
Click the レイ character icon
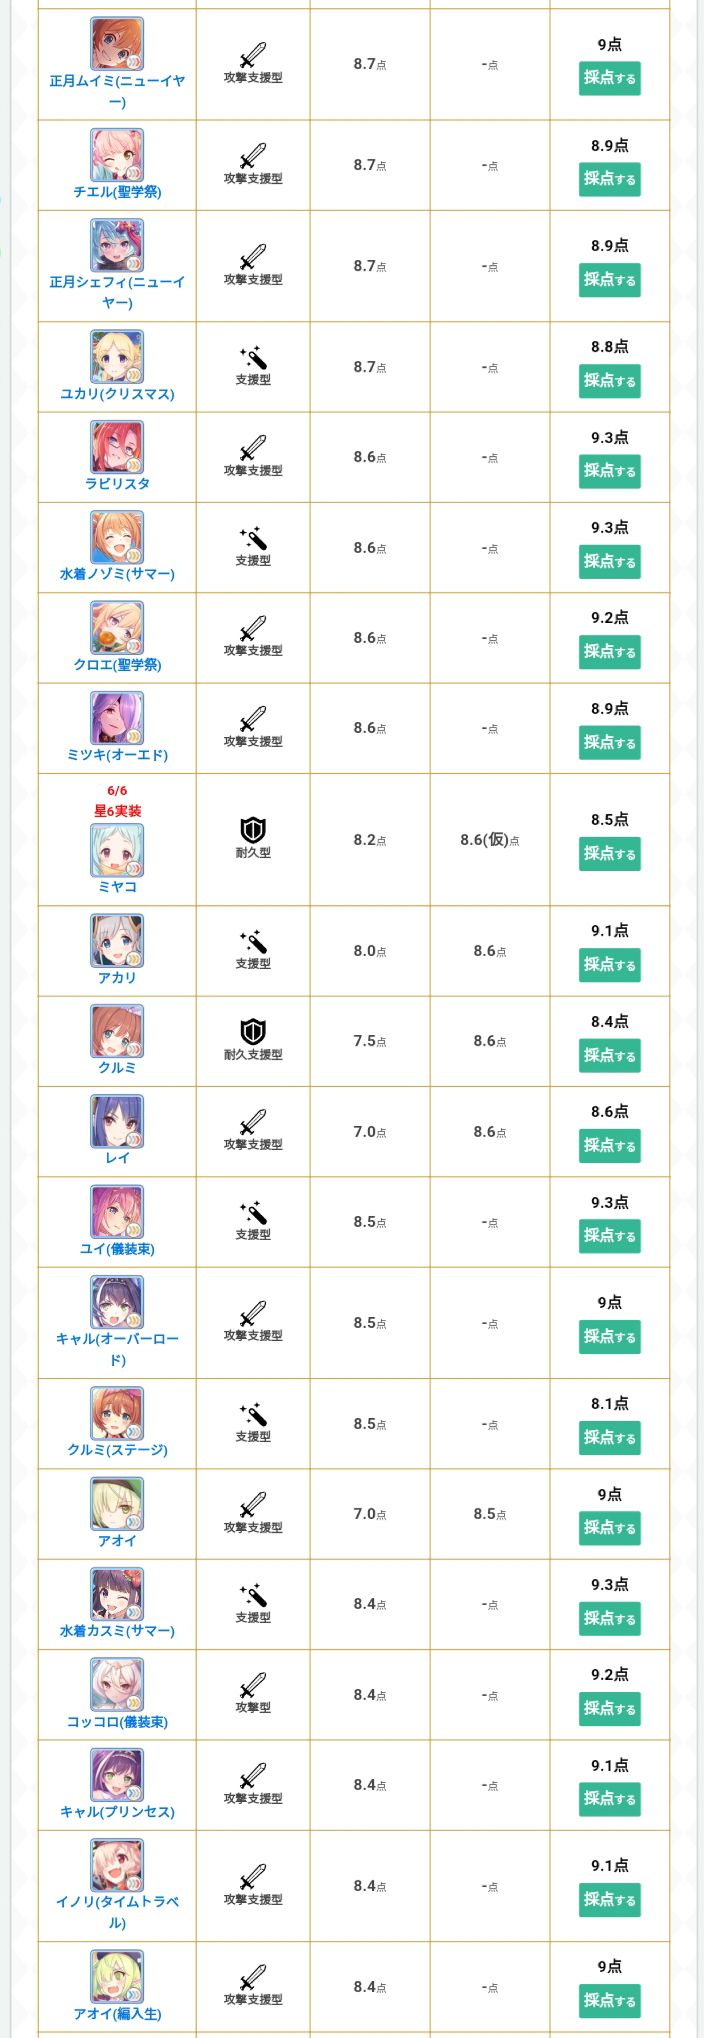[x=117, y=1121]
